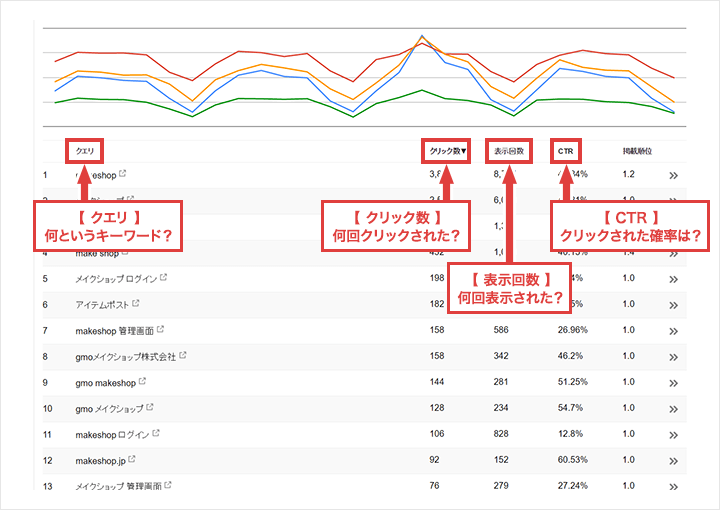Image resolution: width=720 pixels, height=510 pixels.
Task: Open external link icon beside gmo メイクショップ
Action: pyautogui.click(x=150, y=407)
